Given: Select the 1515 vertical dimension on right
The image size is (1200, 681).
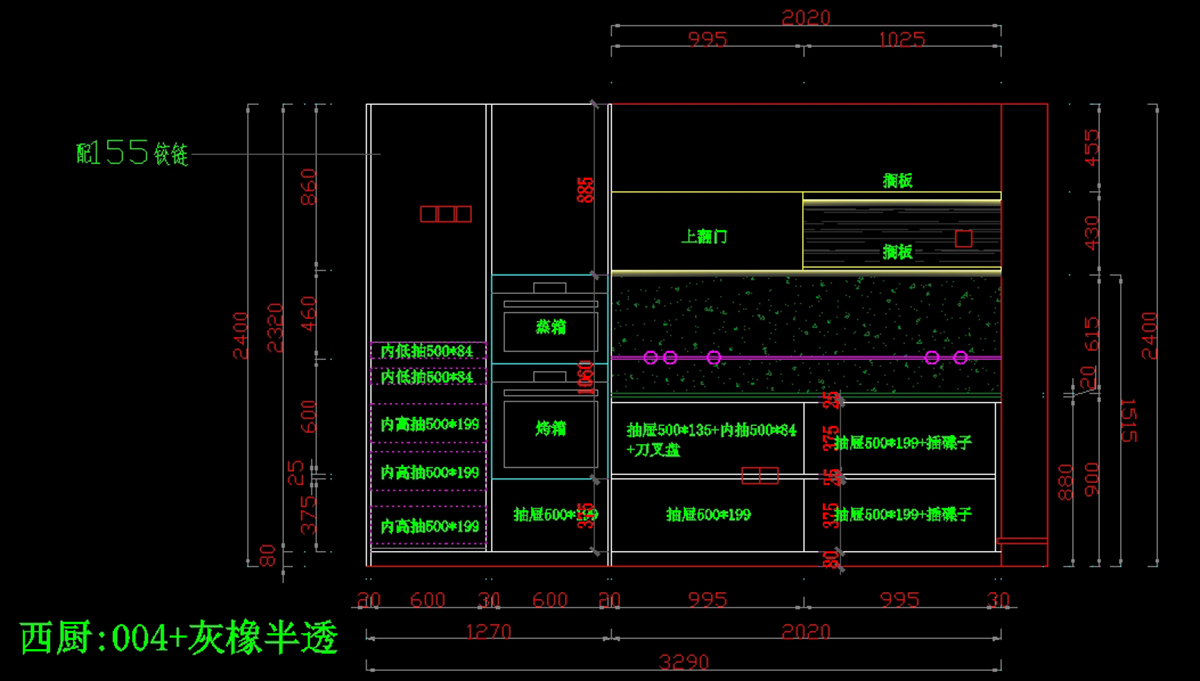Looking at the screenshot, I should point(1127,420).
